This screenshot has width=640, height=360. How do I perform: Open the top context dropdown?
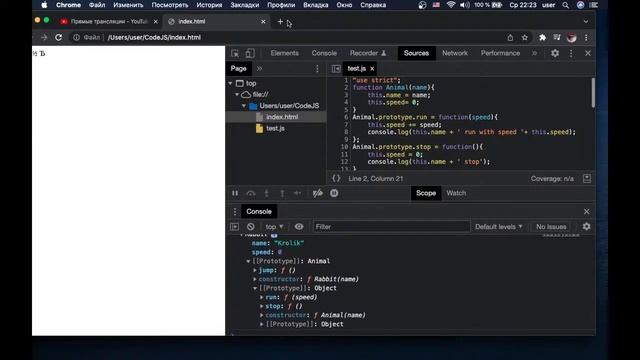click(x=274, y=227)
